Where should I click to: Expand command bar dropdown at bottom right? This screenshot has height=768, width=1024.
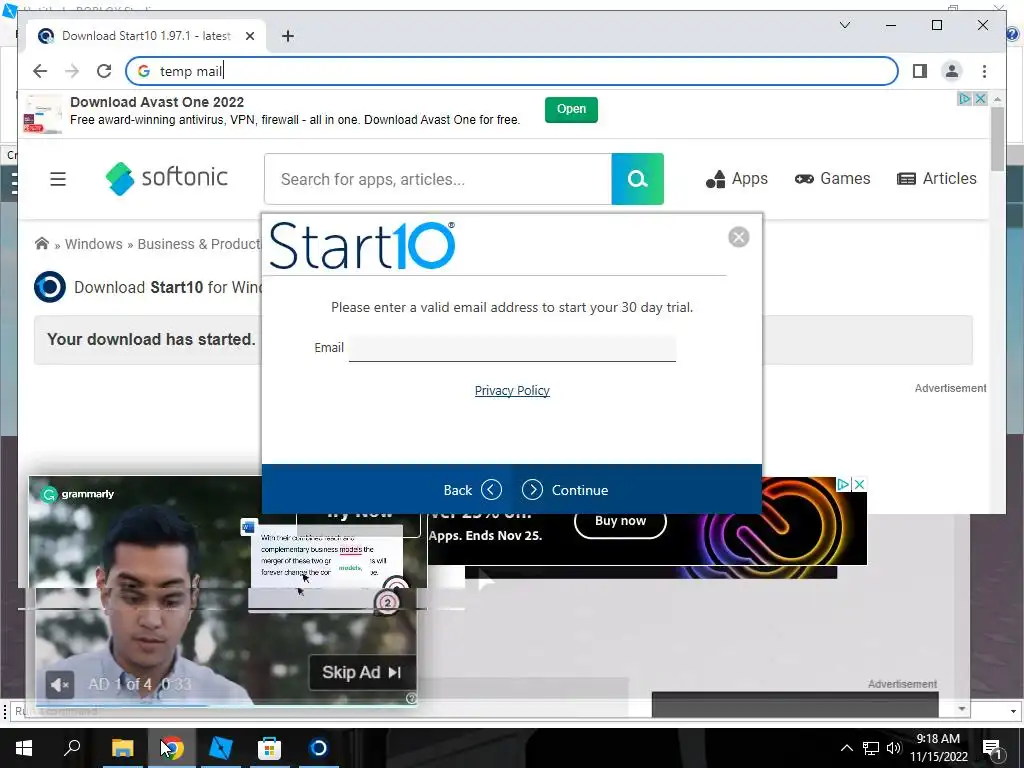click(x=1013, y=711)
